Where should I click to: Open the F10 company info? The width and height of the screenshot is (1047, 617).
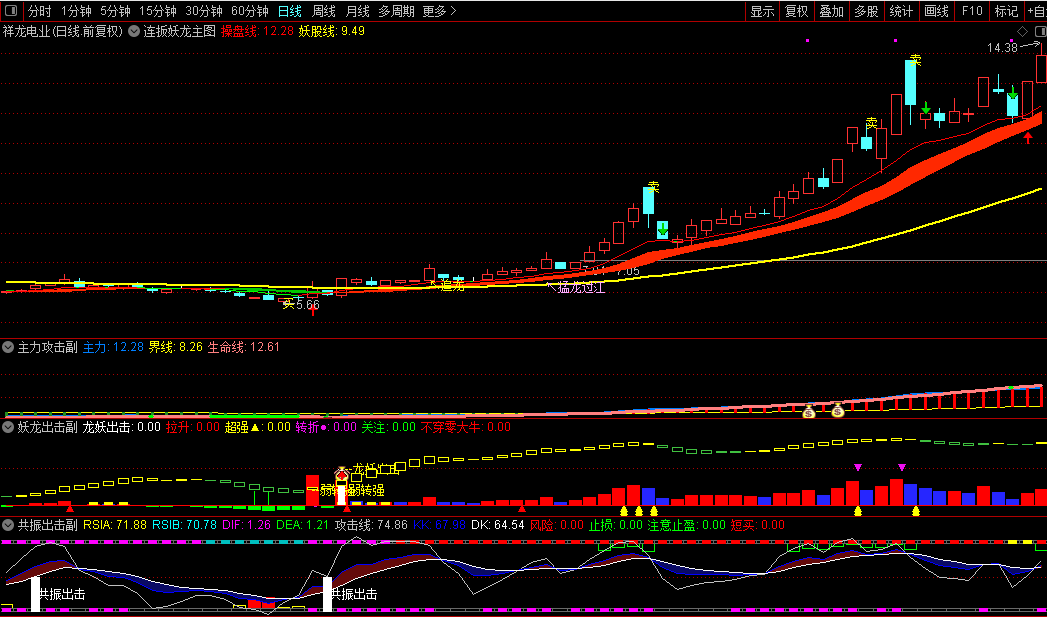point(972,11)
